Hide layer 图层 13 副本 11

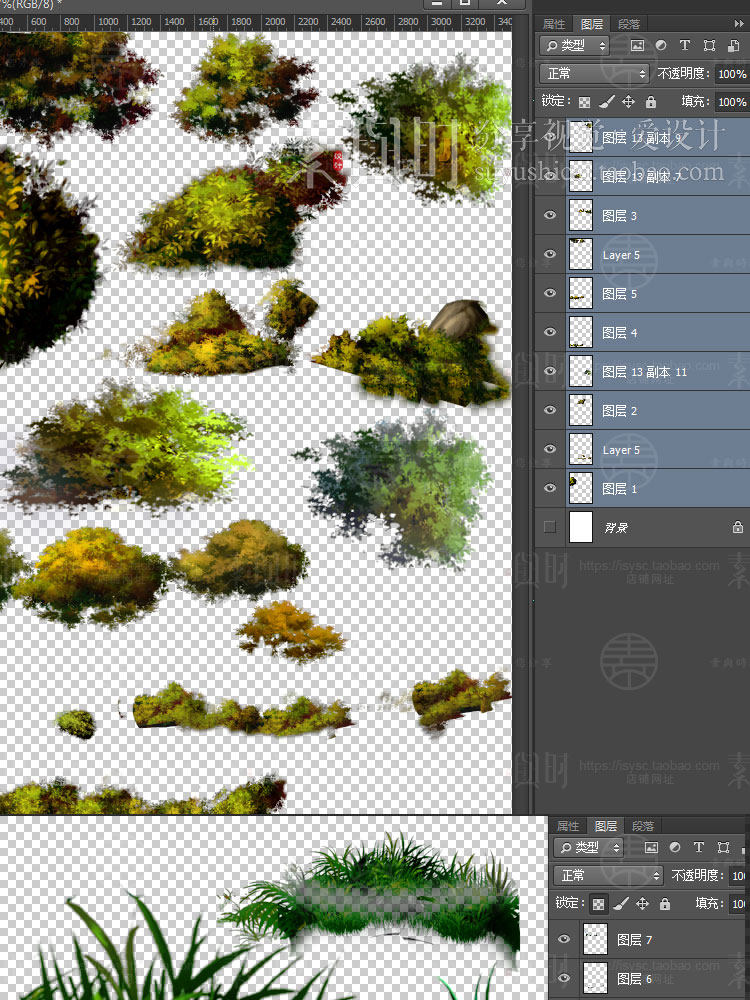550,371
